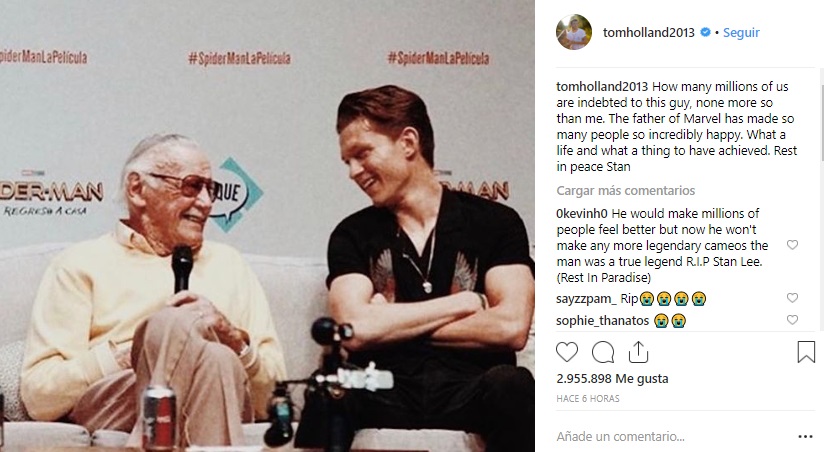Like sophie_thanatos's comment
Screen dimensions: 824x452
point(792,320)
